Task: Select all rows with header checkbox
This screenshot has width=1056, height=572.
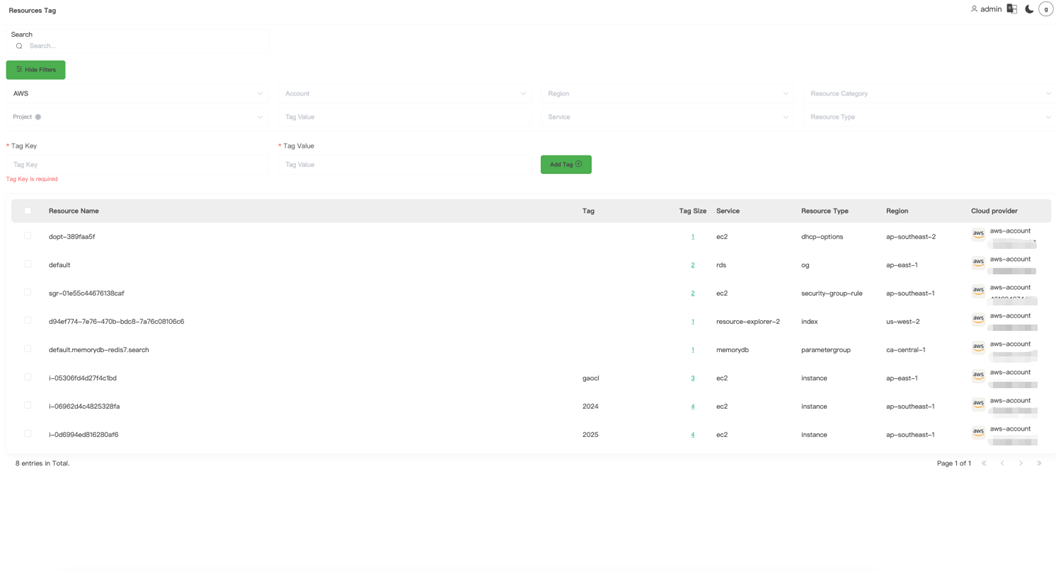Action: pyautogui.click(x=28, y=211)
